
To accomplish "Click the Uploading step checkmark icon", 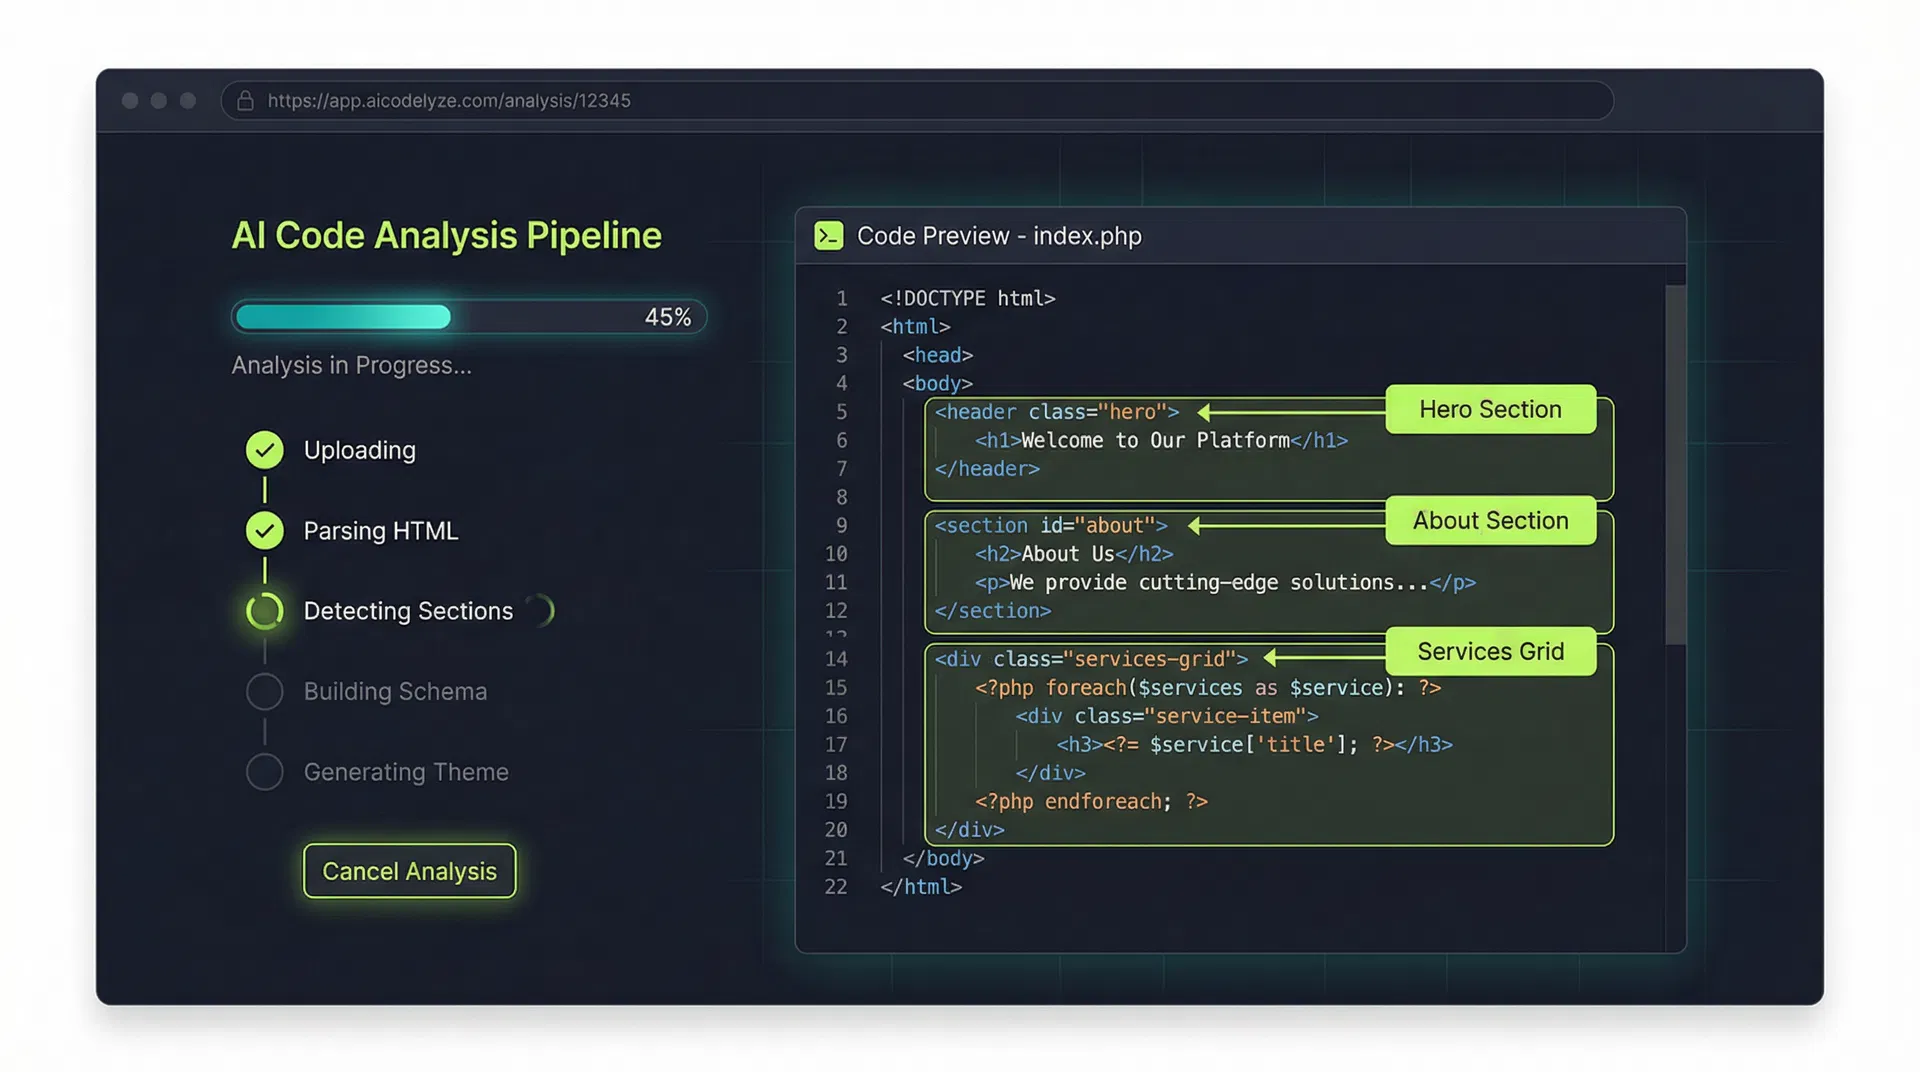I will click(x=264, y=450).
